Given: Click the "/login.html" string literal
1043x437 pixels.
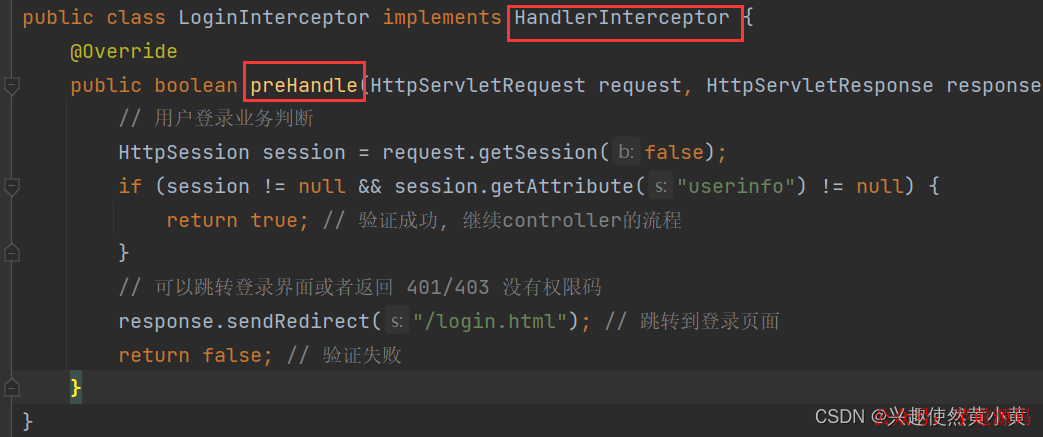Looking at the screenshot, I should click(x=490, y=321).
